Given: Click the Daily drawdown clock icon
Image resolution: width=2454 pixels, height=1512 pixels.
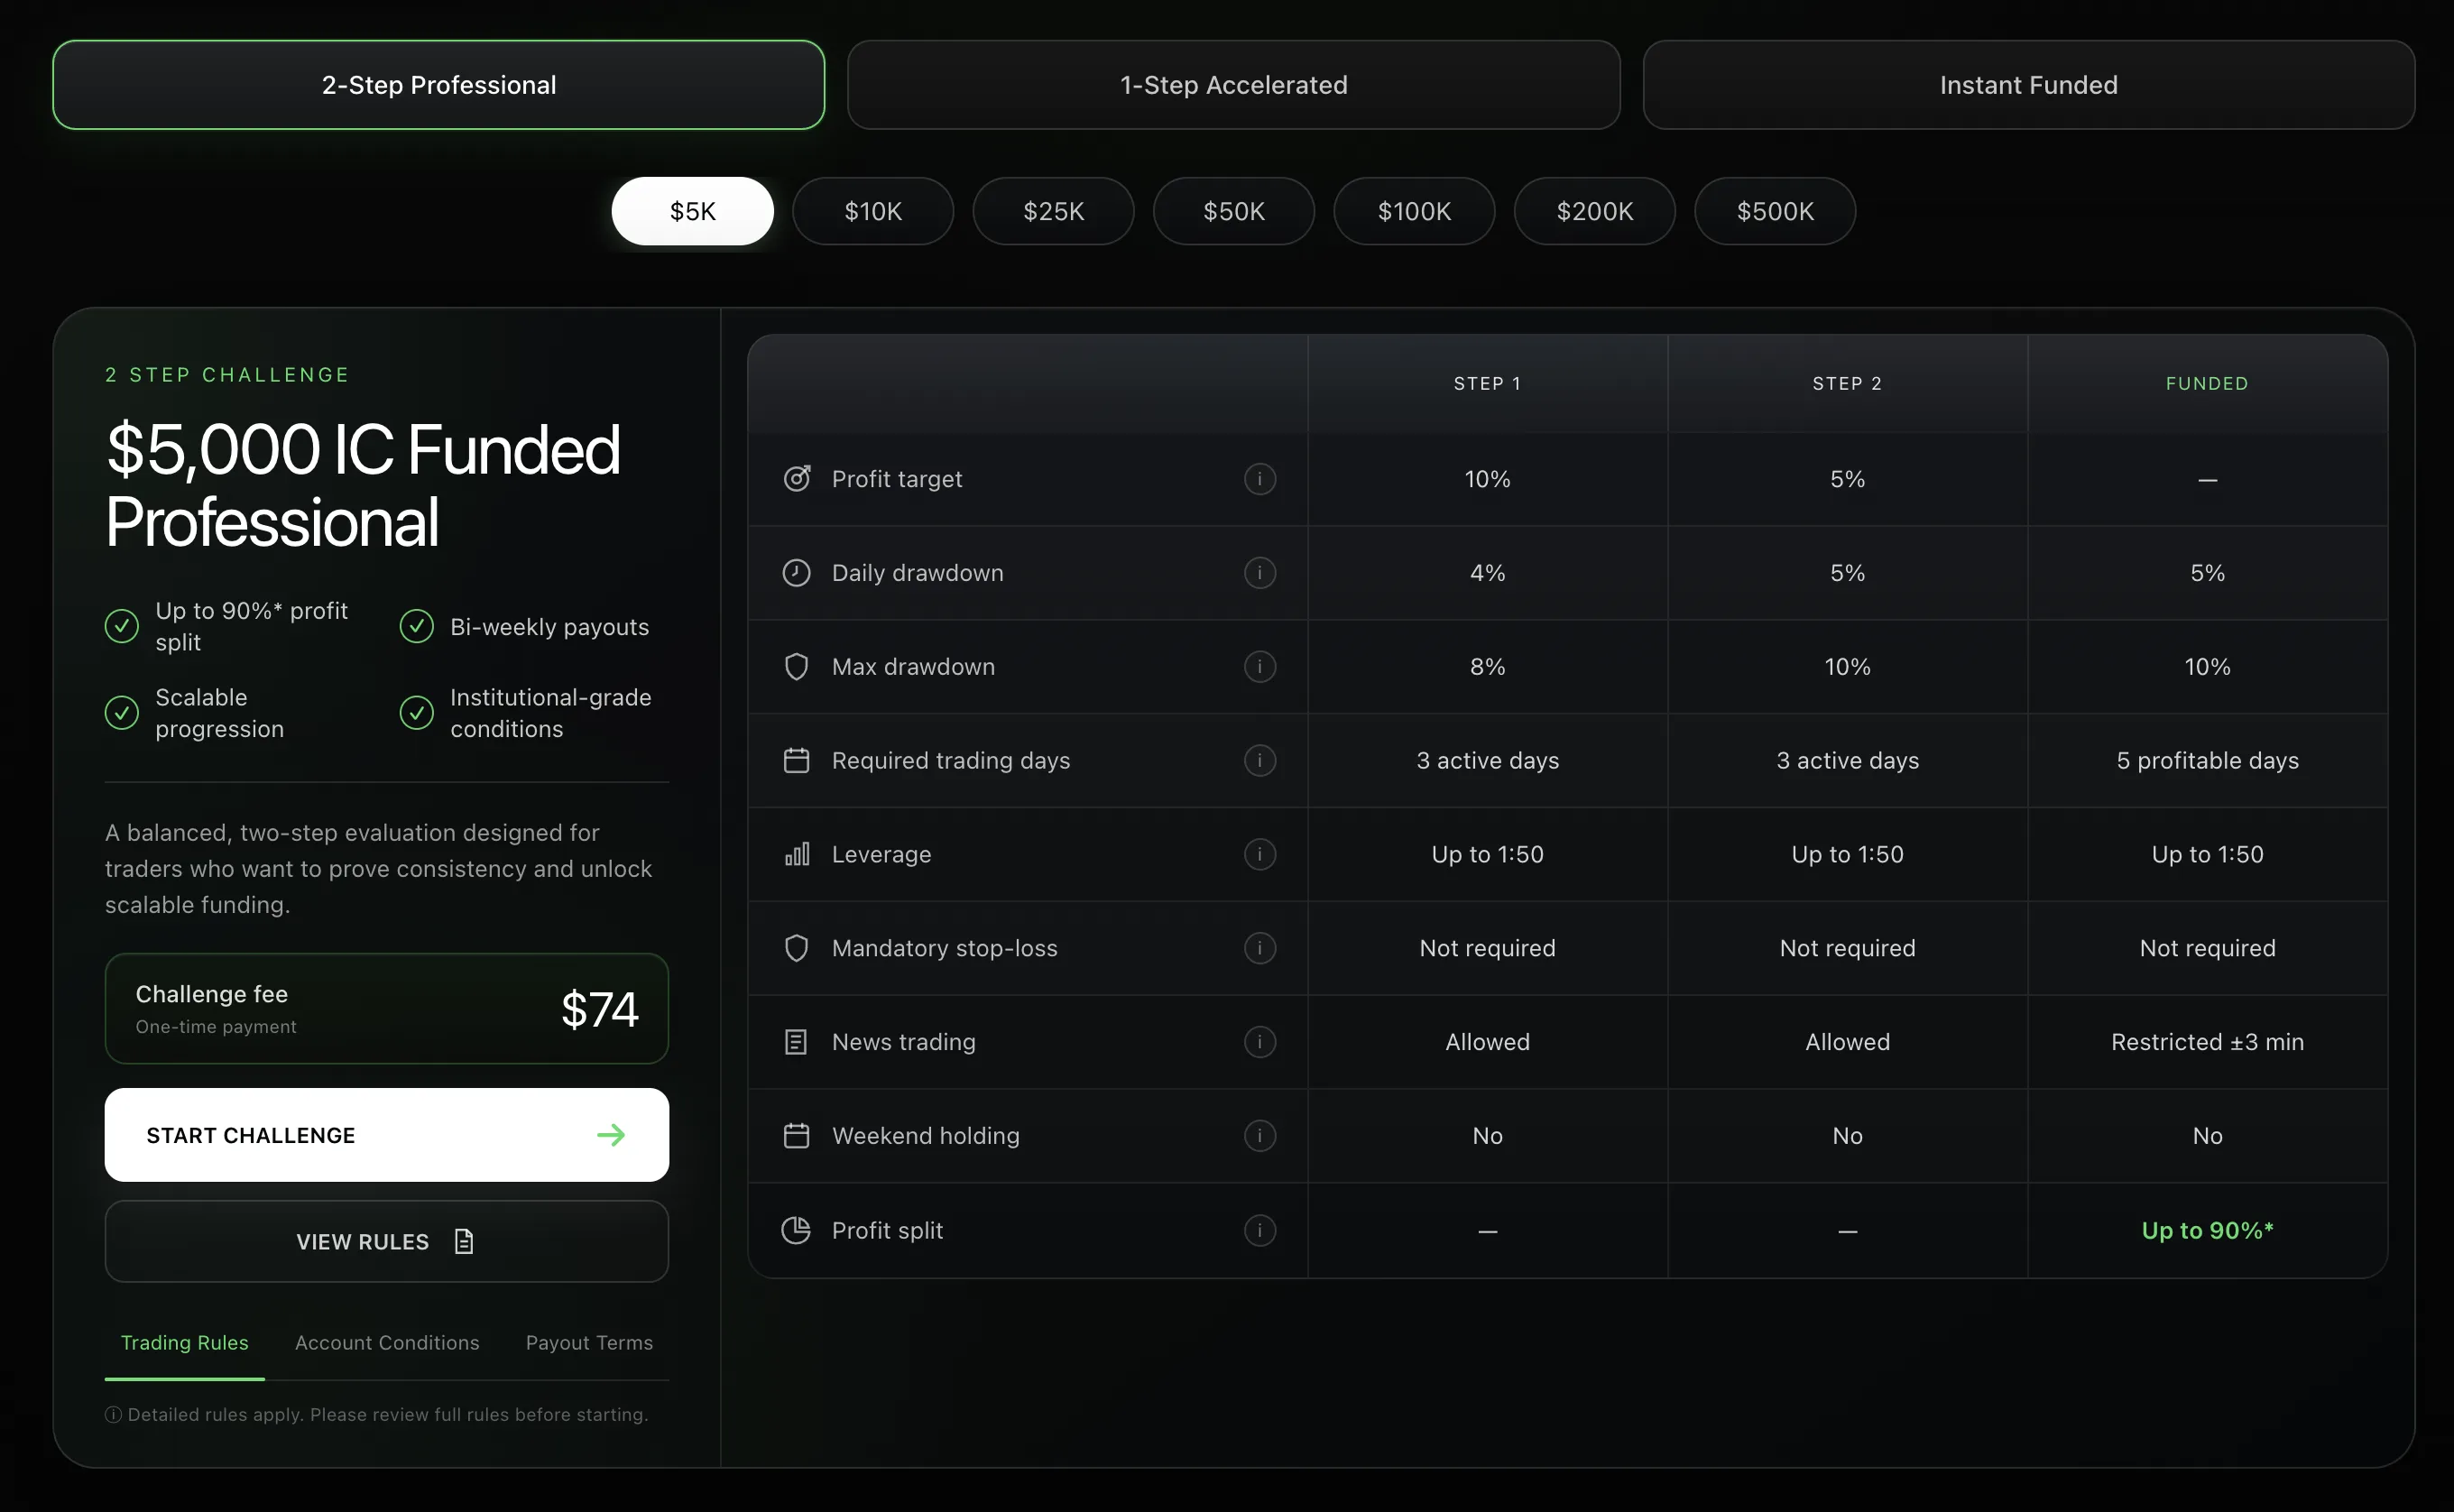Looking at the screenshot, I should [796, 573].
